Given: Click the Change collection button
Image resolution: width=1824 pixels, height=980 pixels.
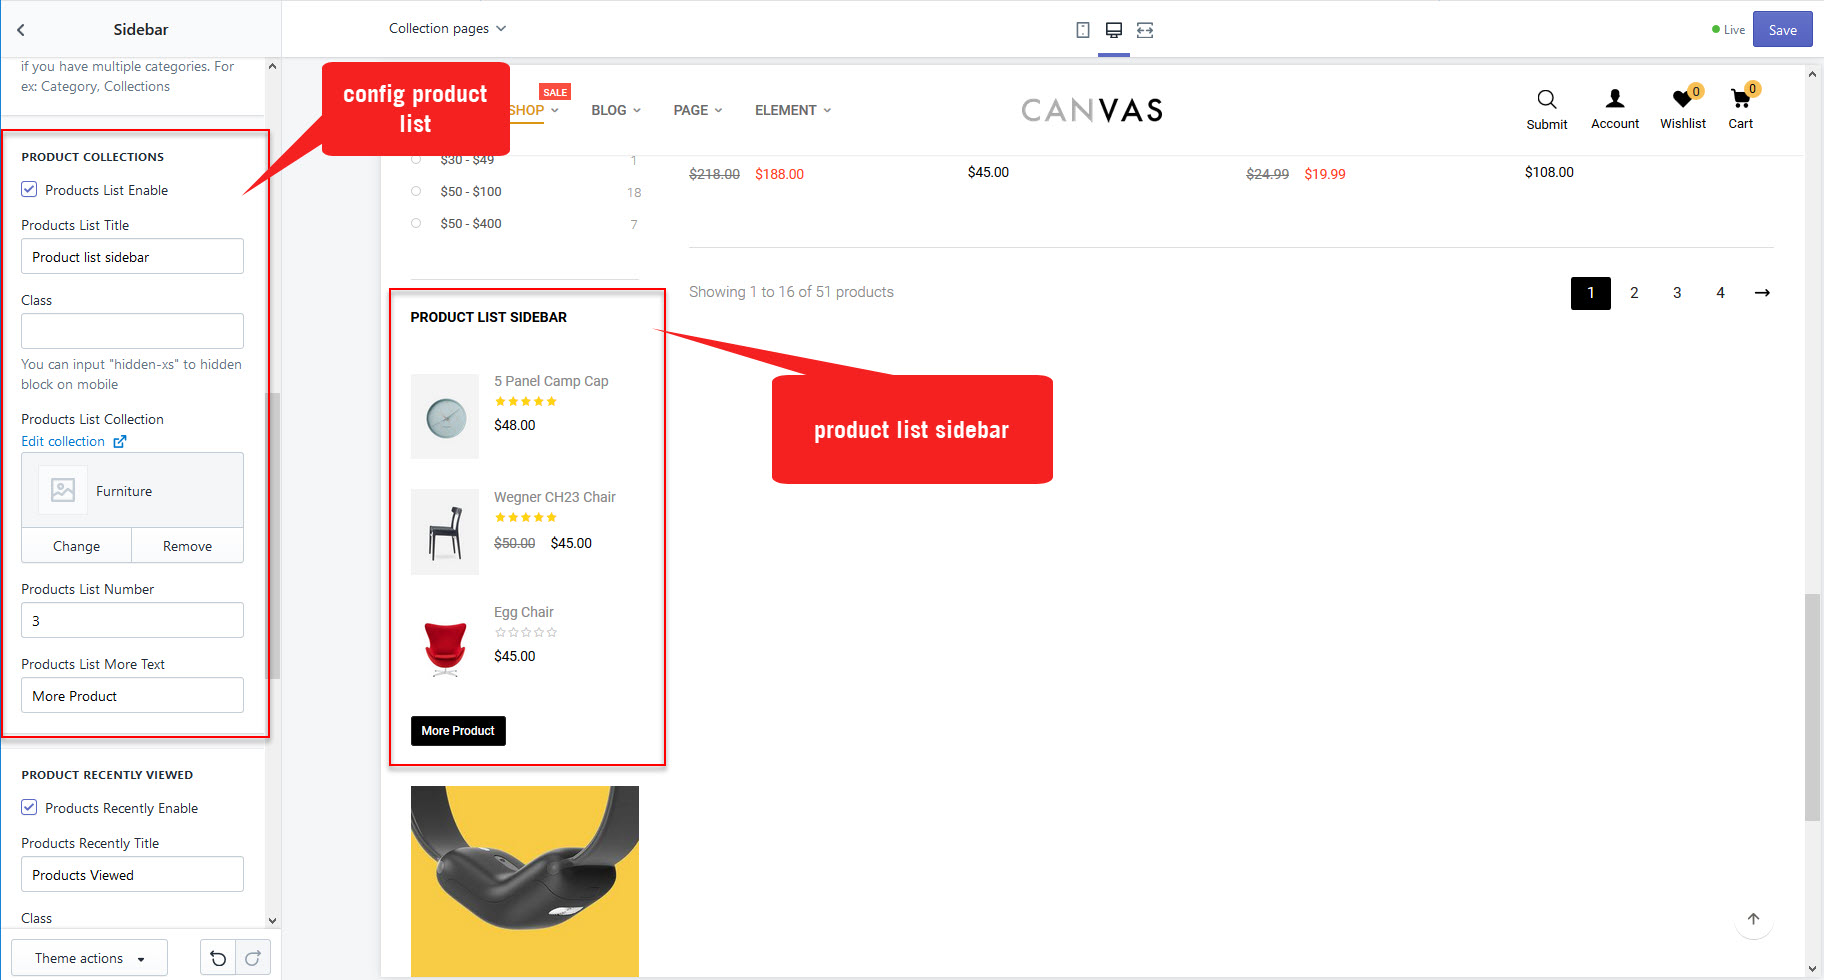Looking at the screenshot, I should point(76,546).
